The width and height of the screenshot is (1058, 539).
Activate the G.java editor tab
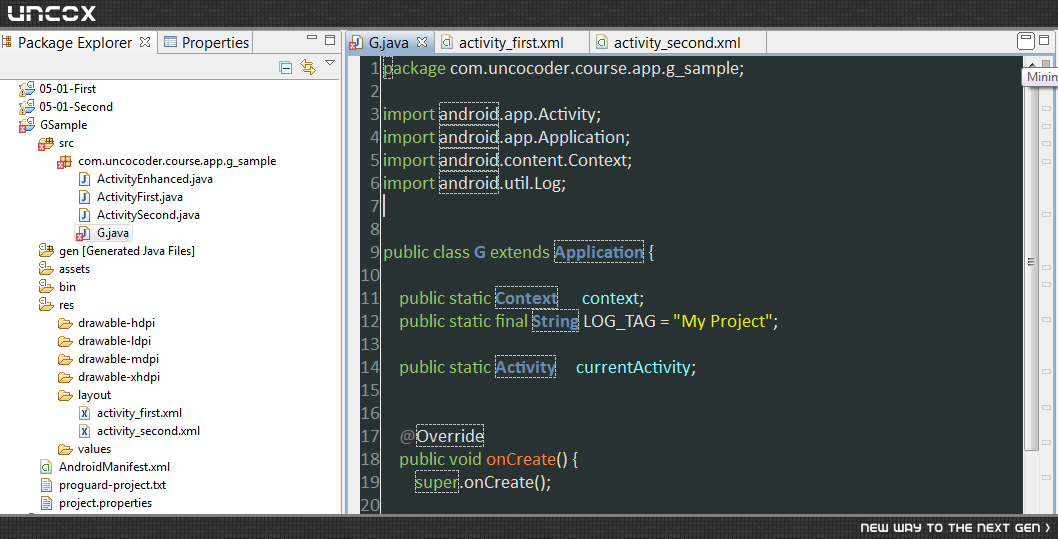(x=388, y=42)
